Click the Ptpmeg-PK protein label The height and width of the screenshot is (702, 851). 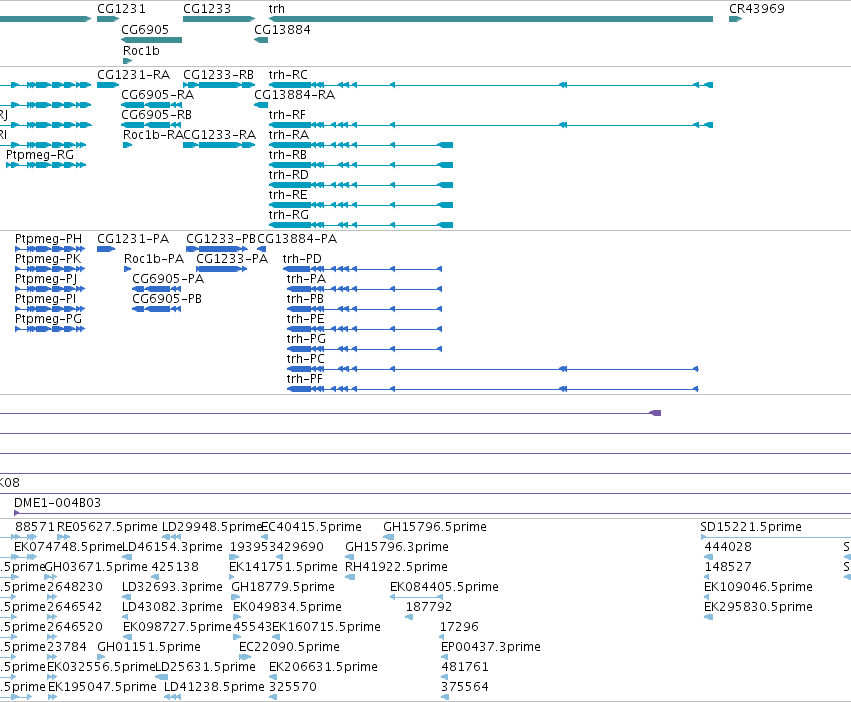click(48, 259)
